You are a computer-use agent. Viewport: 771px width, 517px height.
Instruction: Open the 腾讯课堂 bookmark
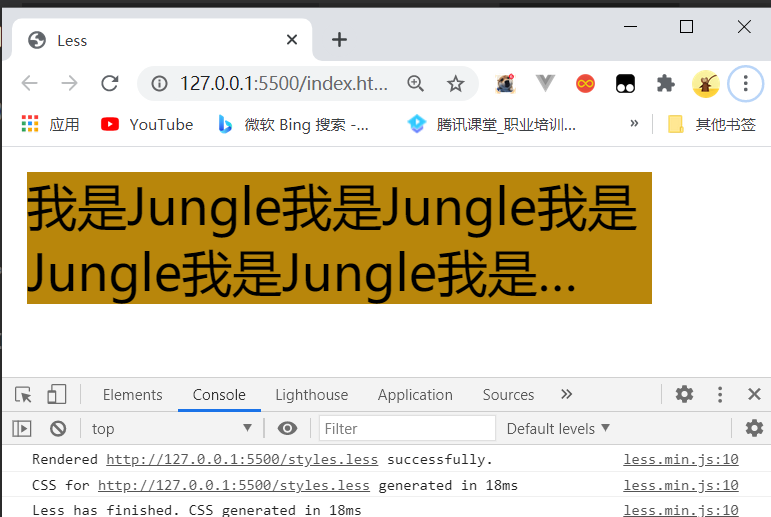[x=491, y=124]
